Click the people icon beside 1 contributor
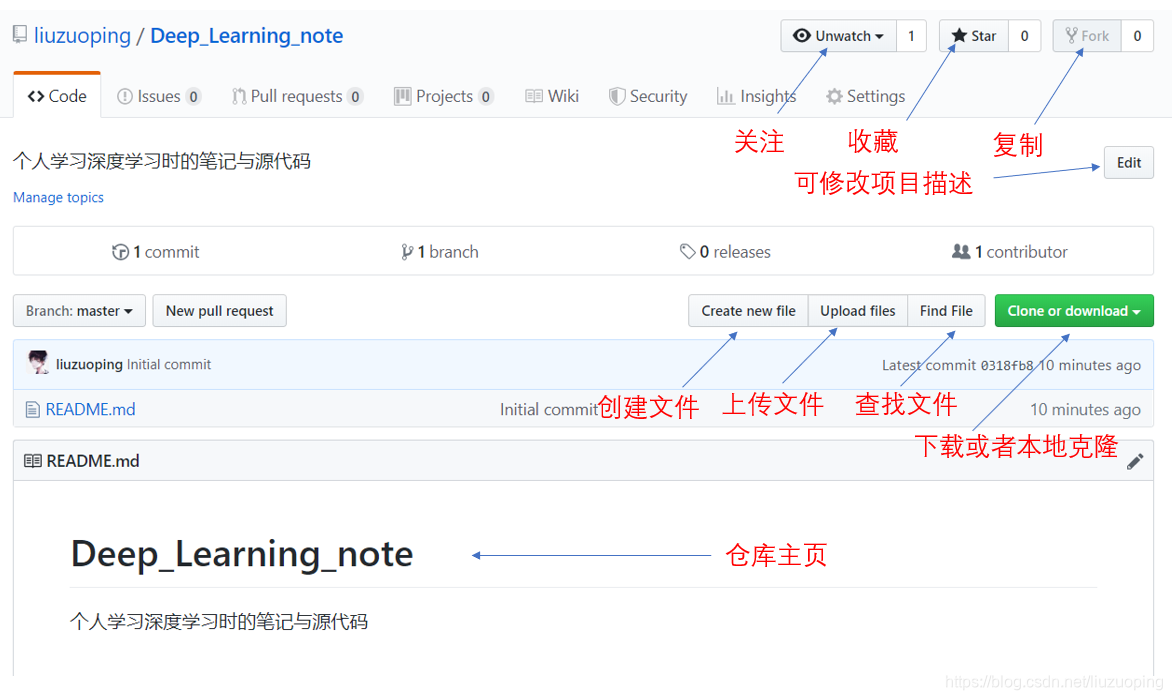 [960, 252]
